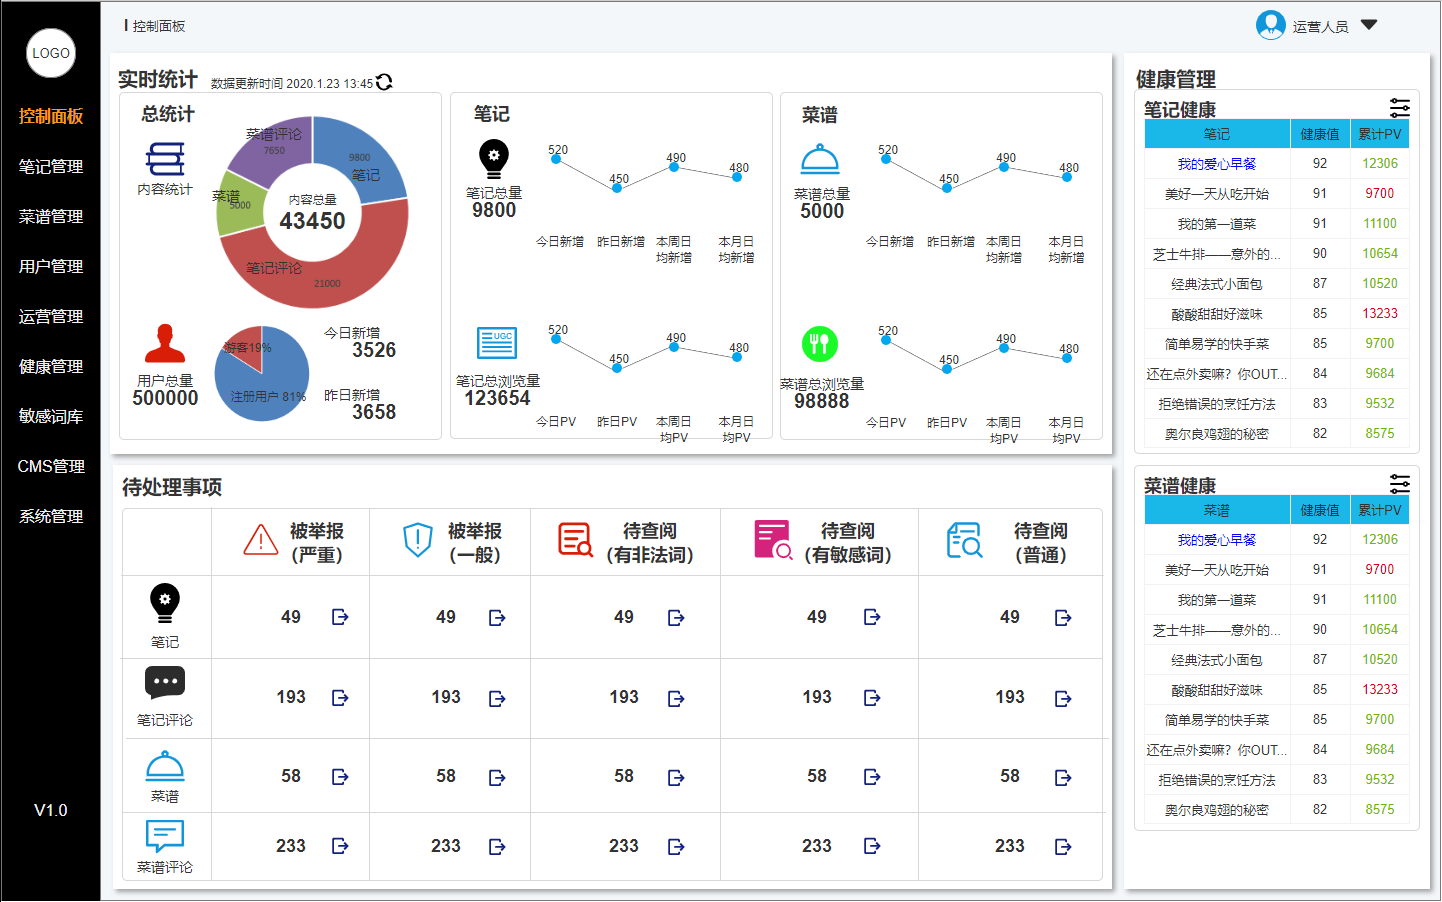Open the 菜谱健康 filter settings icon
Image resolution: width=1442 pixels, height=902 pixels.
coord(1399,484)
